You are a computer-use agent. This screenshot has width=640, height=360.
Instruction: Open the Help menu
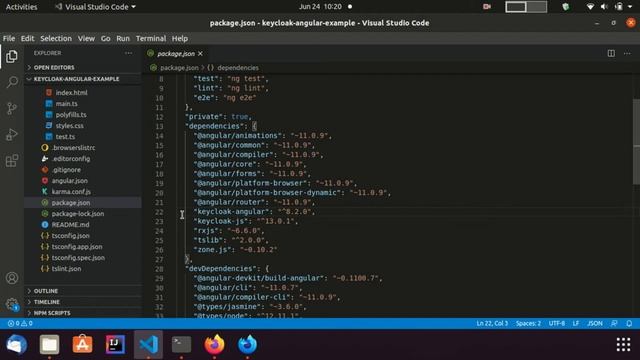click(180, 38)
